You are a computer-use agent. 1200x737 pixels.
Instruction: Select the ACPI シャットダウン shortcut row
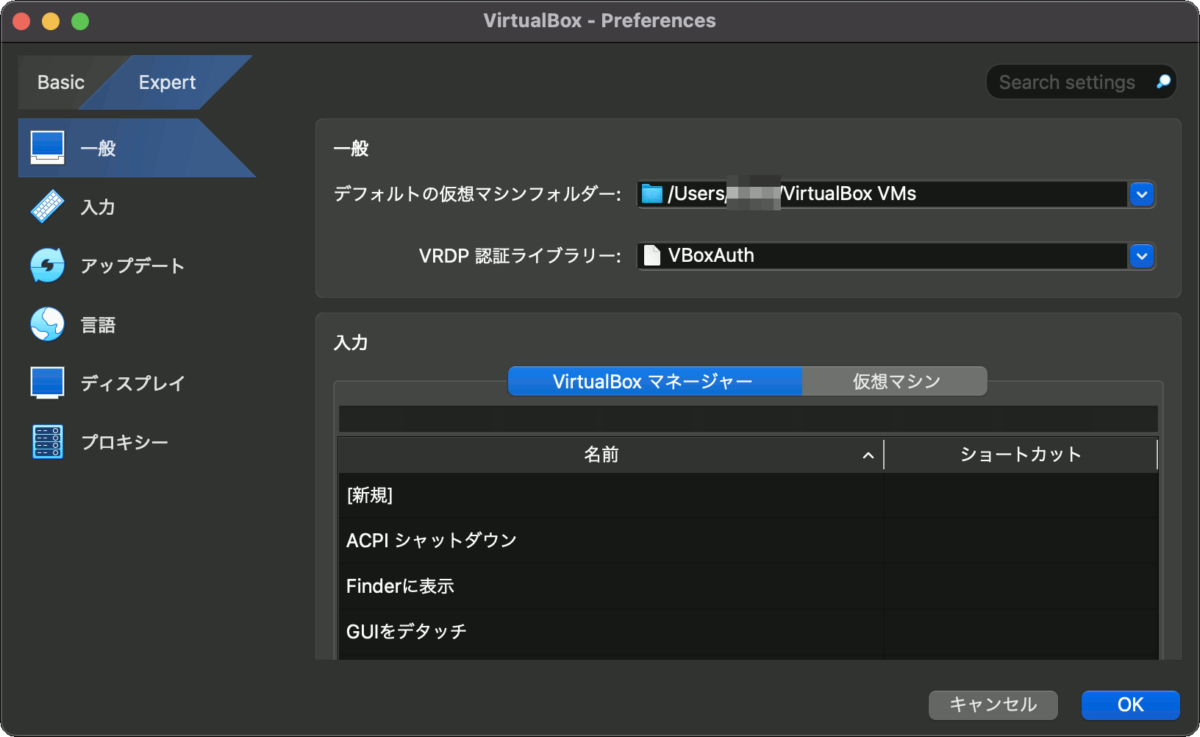tap(600, 540)
